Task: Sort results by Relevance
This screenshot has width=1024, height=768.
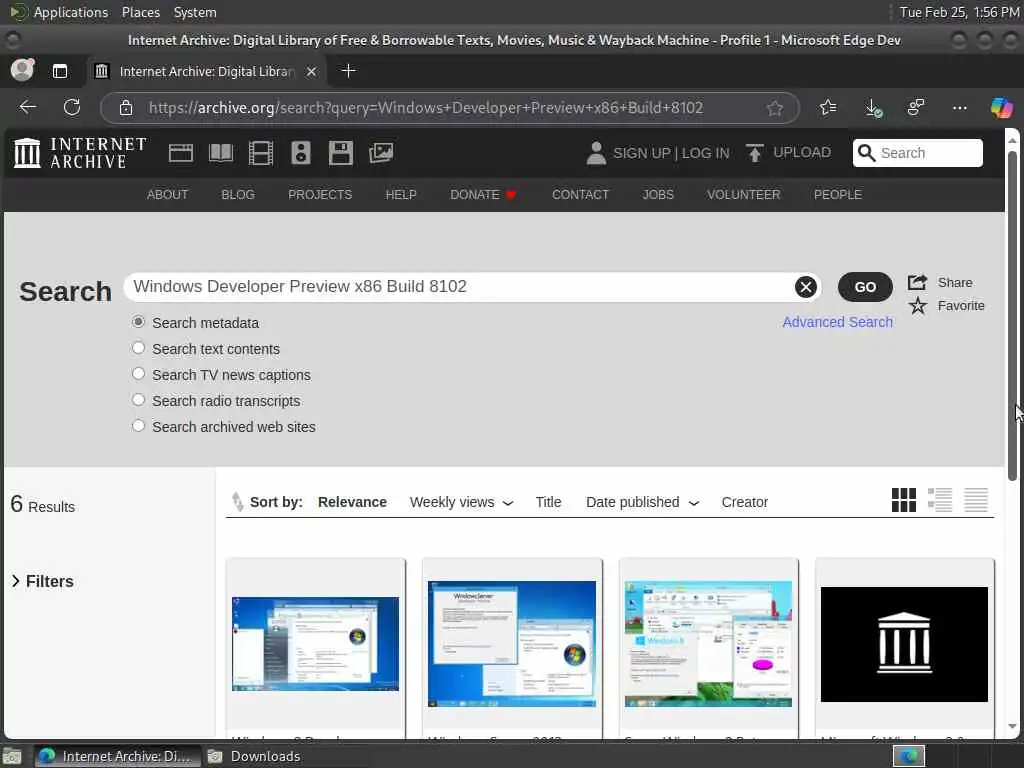Action: click(352, 502)
